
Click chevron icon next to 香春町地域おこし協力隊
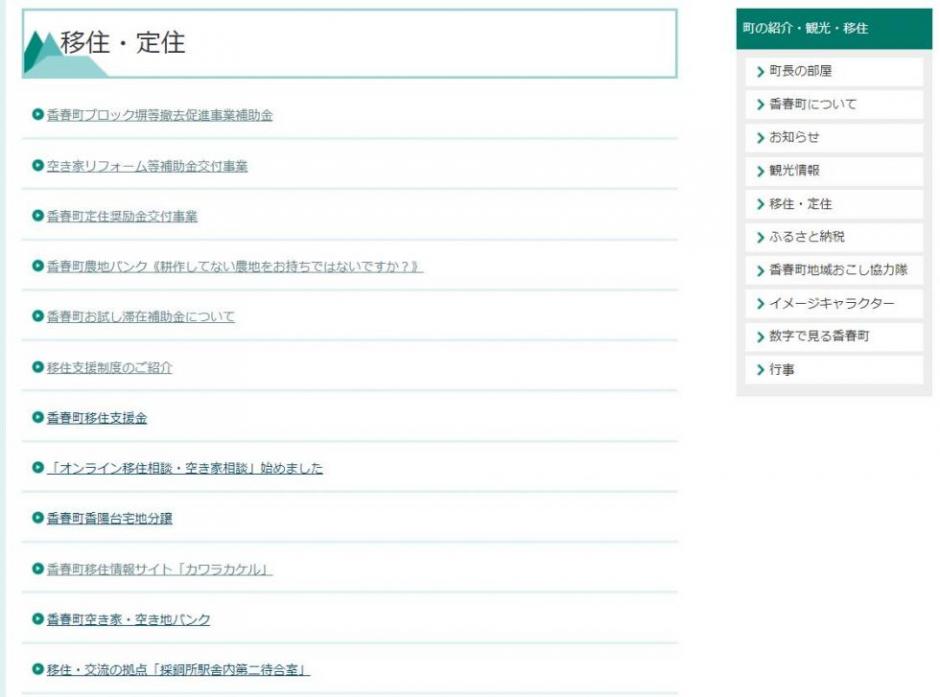[x=760, y=271]
